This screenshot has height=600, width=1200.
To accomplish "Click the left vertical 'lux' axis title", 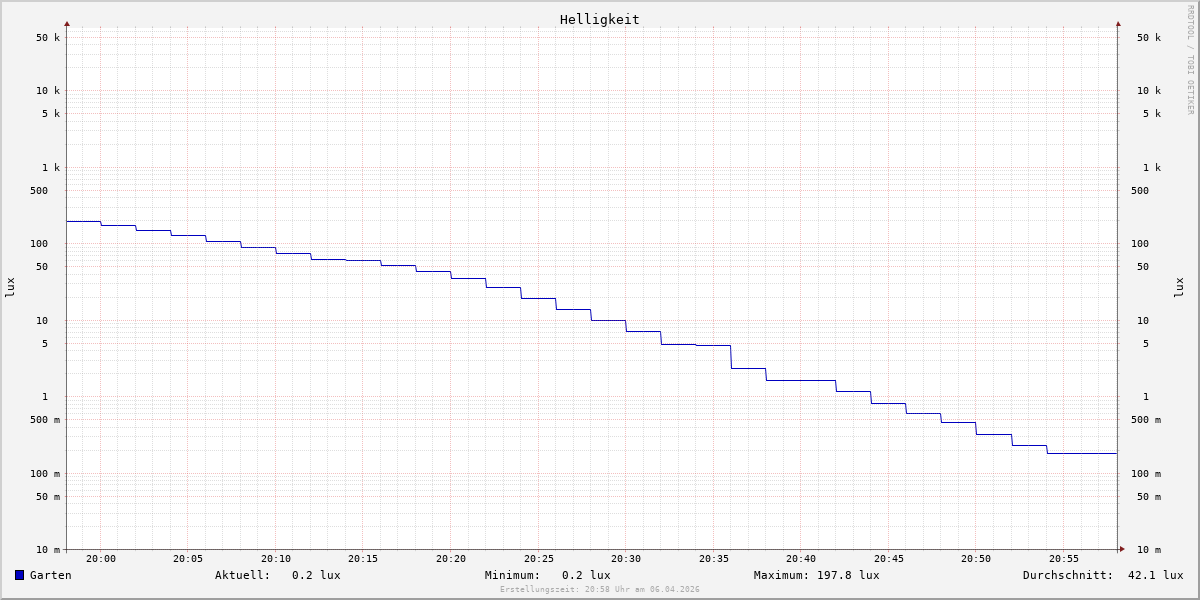I will click(x=10, y=288).
